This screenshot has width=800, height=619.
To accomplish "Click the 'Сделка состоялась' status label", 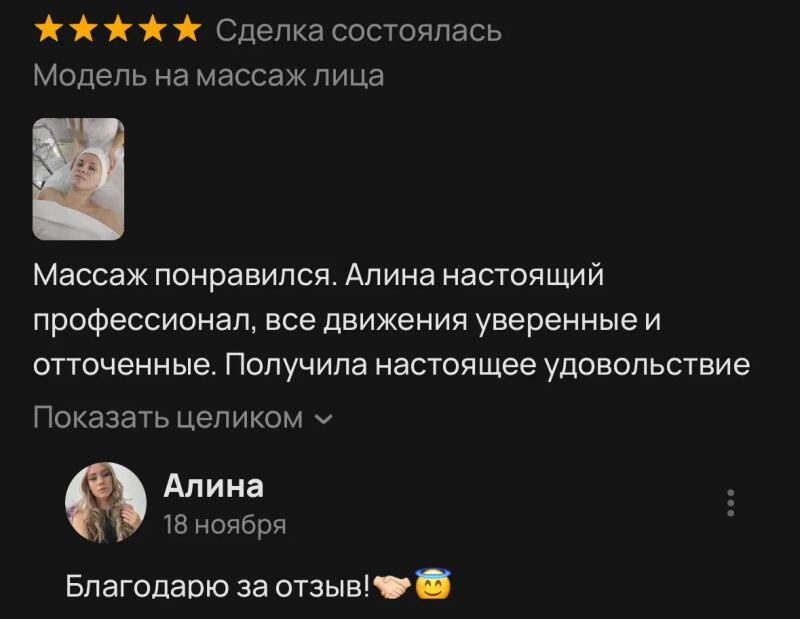I will (359, 31).
